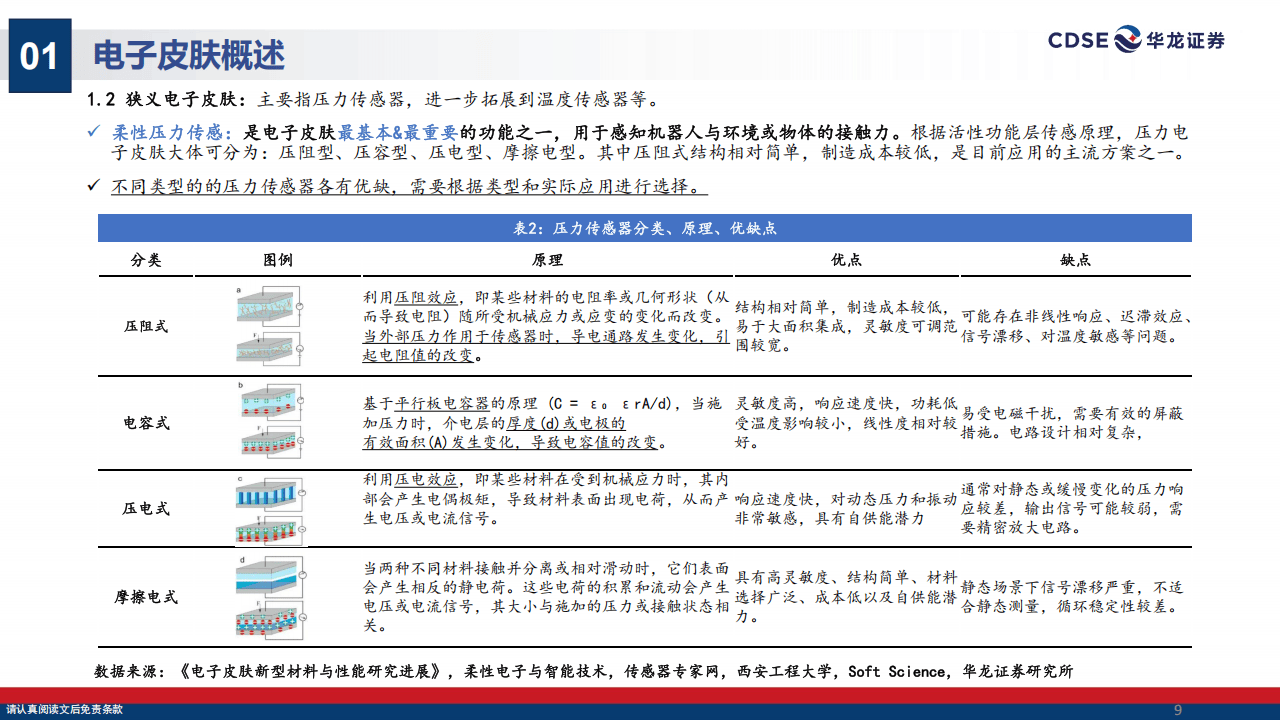Click the 原理 column header
The height and width of the screenshot is (720, 1280).
[x=547, y=260]
